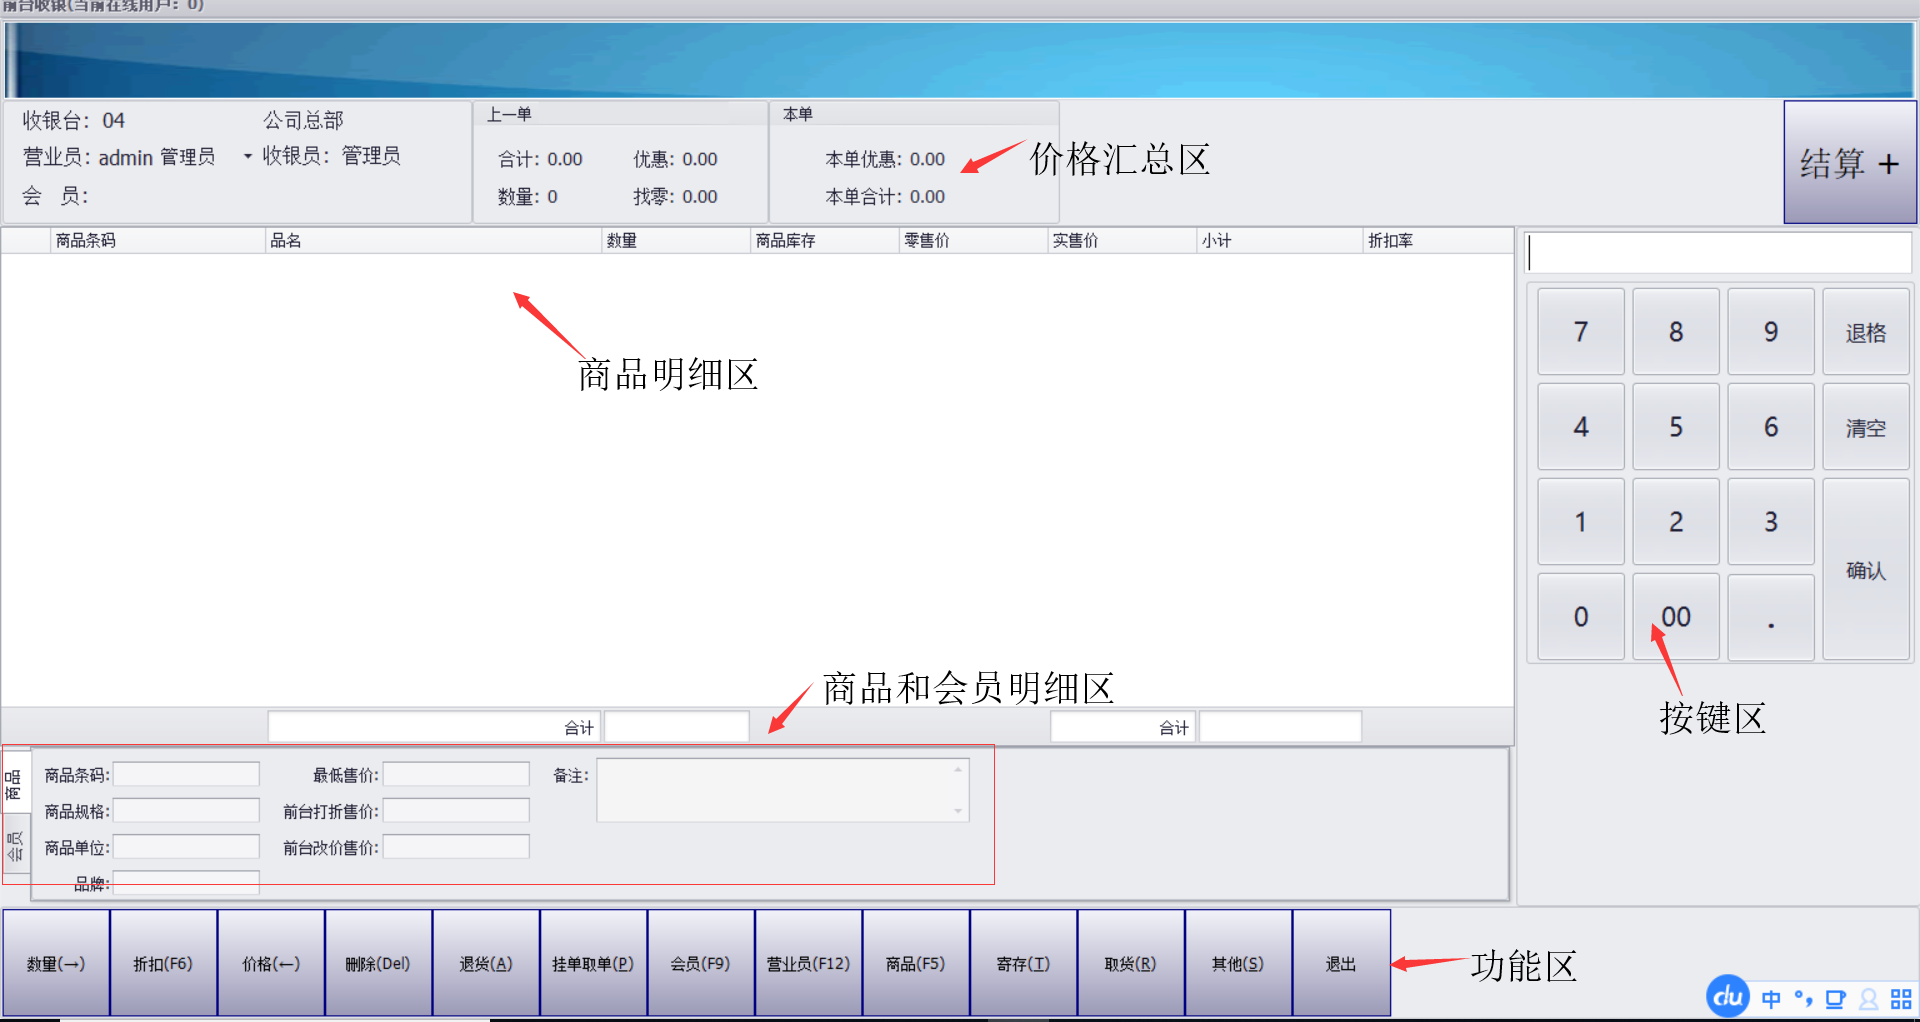
Task: Click the 收银台: 04 label
Action: click(73, 121)
